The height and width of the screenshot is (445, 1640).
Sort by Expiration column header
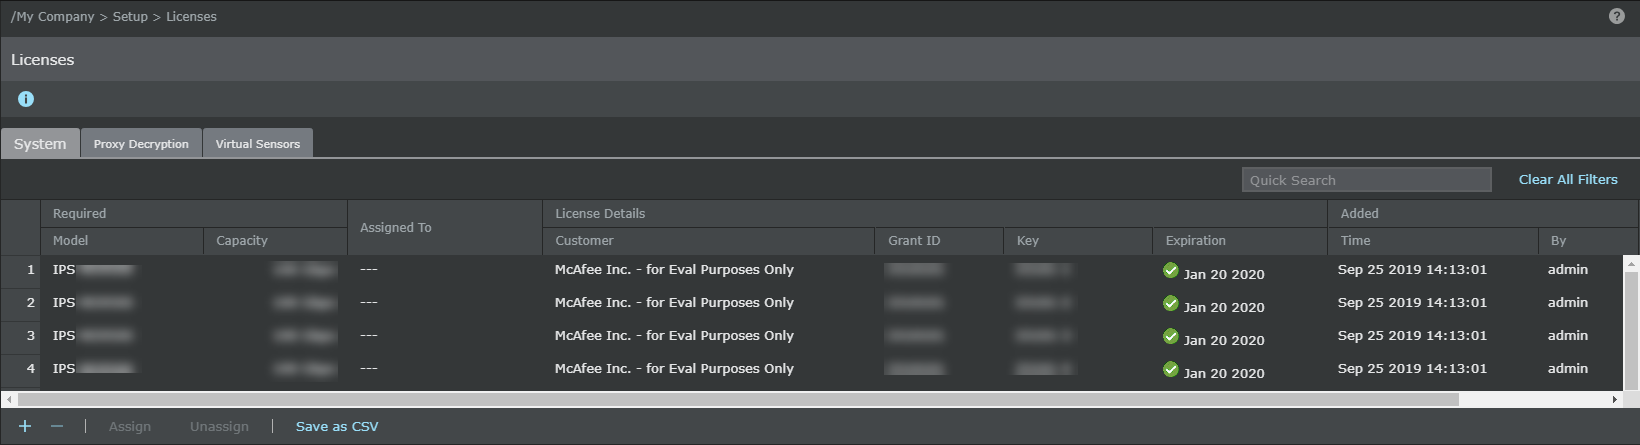pyautogui.click(x=1240, y=240)
